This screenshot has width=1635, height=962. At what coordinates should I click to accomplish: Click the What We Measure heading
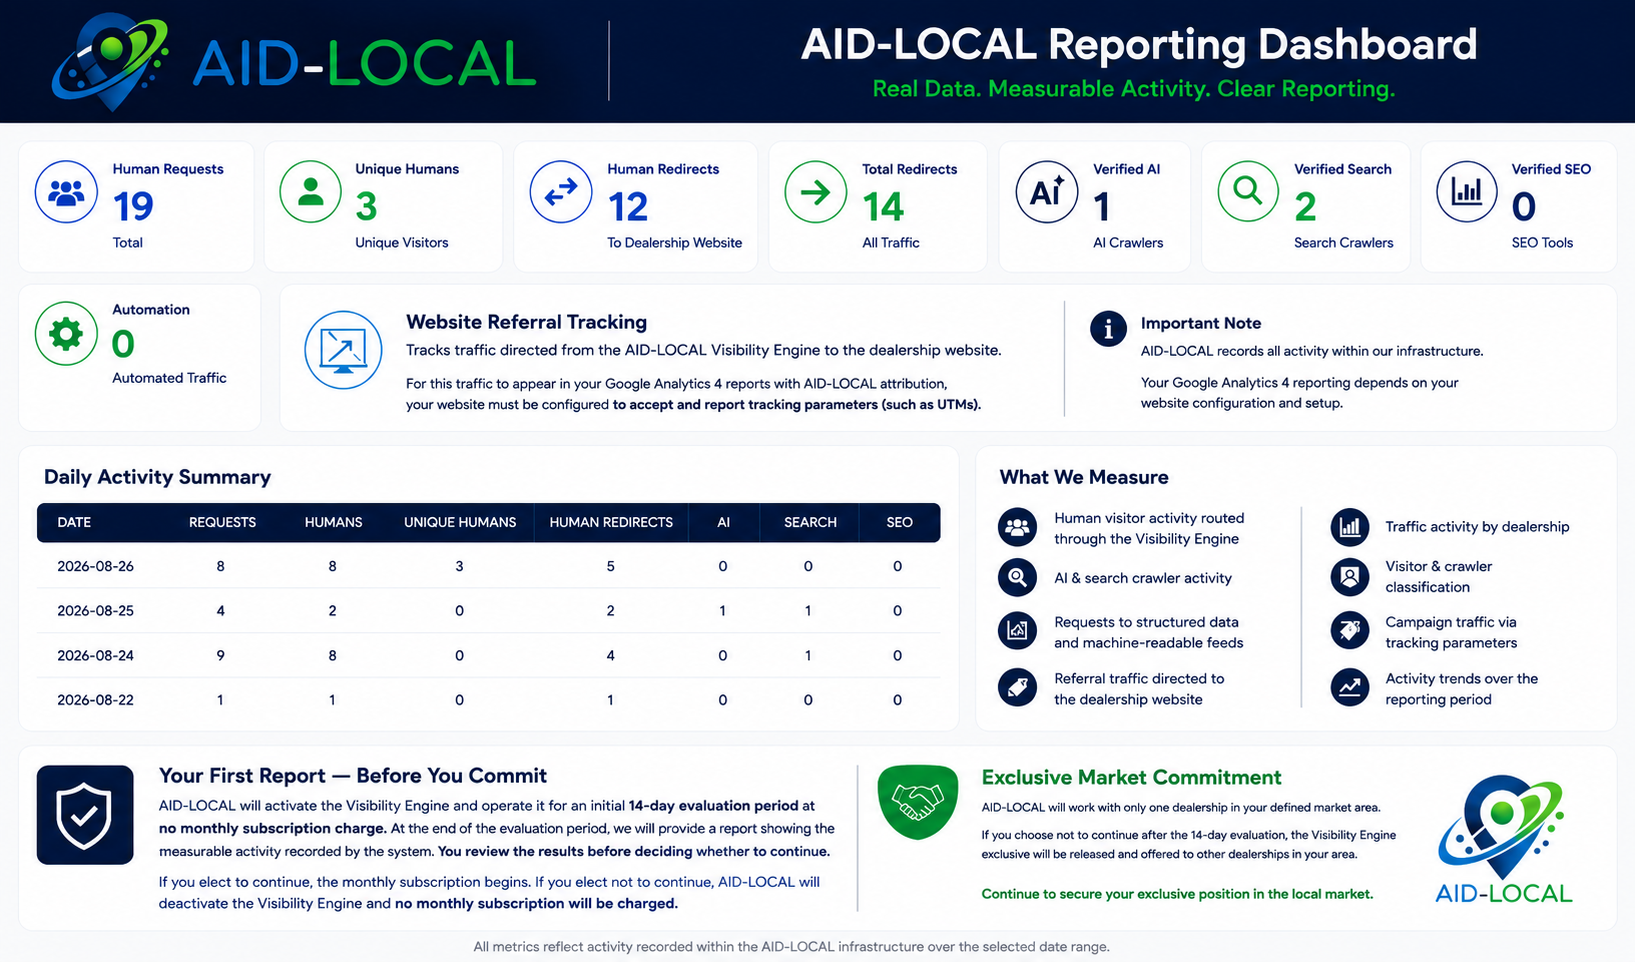coord(1084,477)
